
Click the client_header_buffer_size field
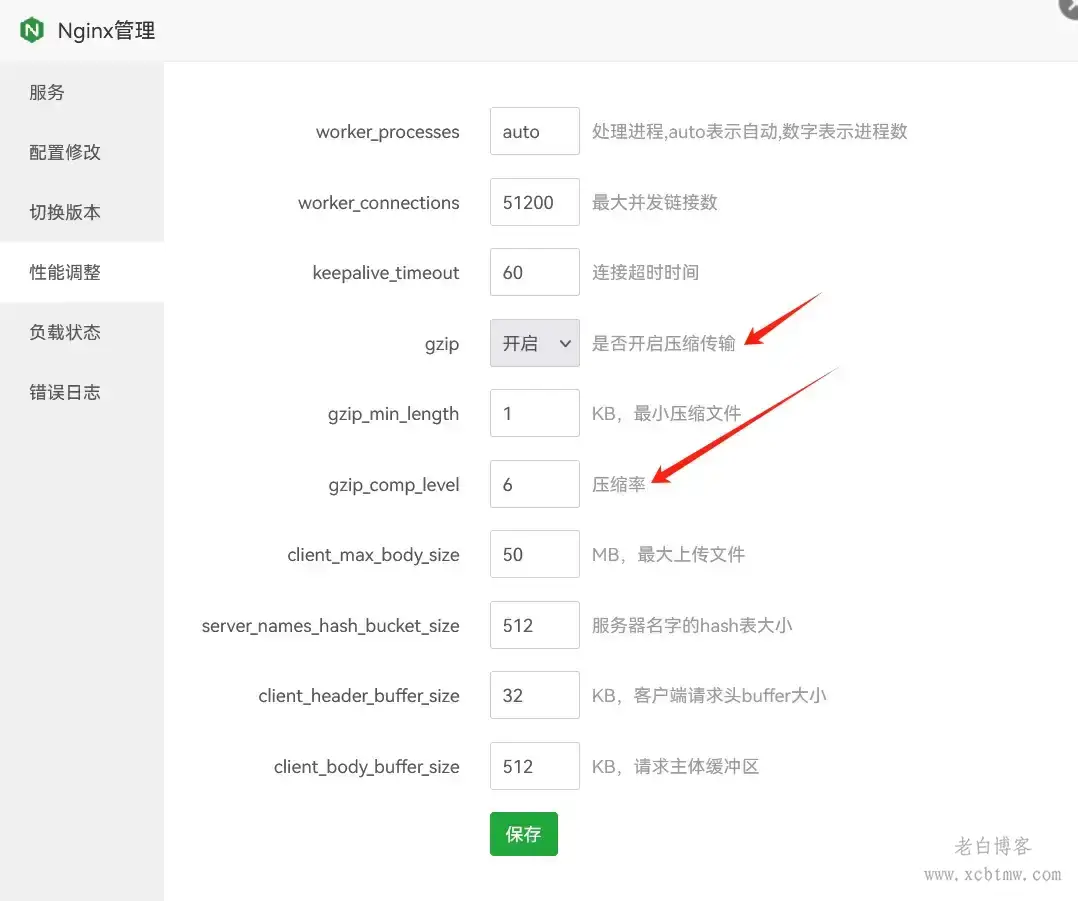(534, 695)
